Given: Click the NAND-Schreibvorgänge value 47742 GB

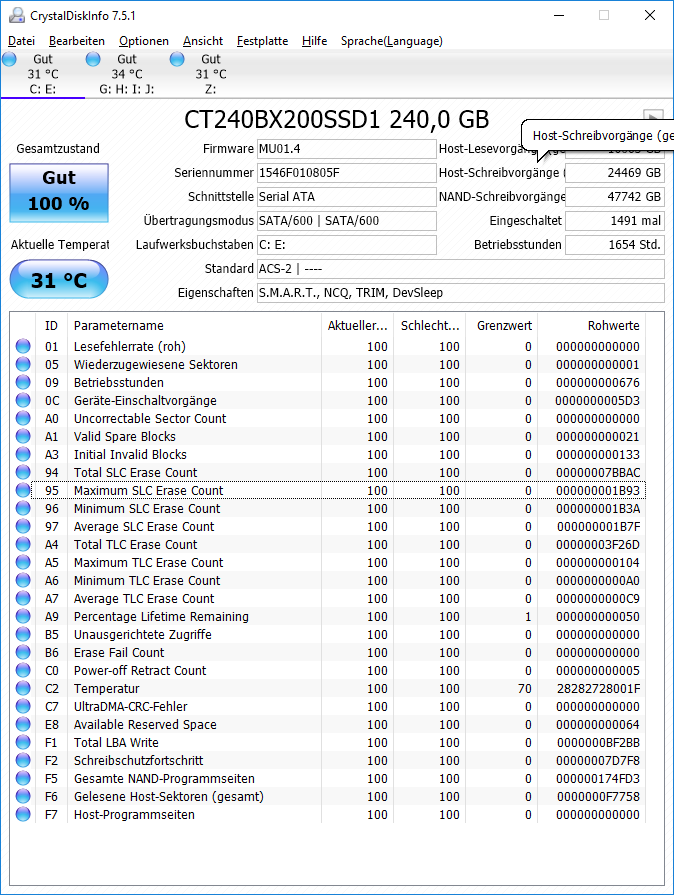Looking at the screenshot, I should 615,197.
